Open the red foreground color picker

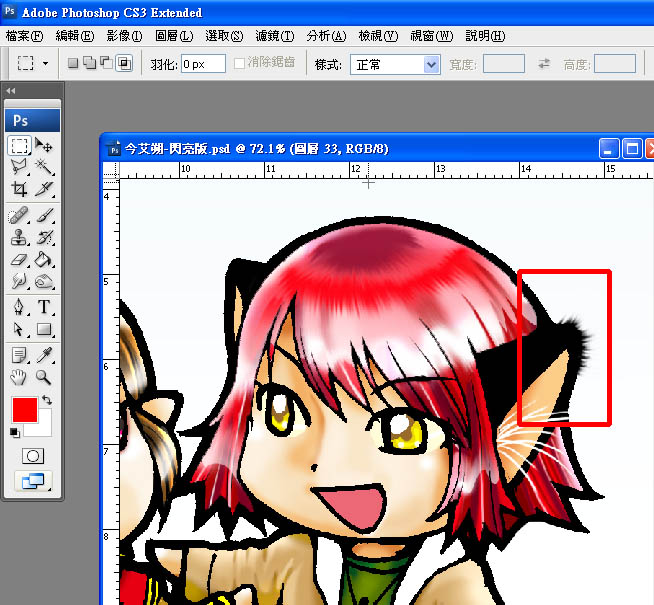pyautogui.click(x=25, y=409)
